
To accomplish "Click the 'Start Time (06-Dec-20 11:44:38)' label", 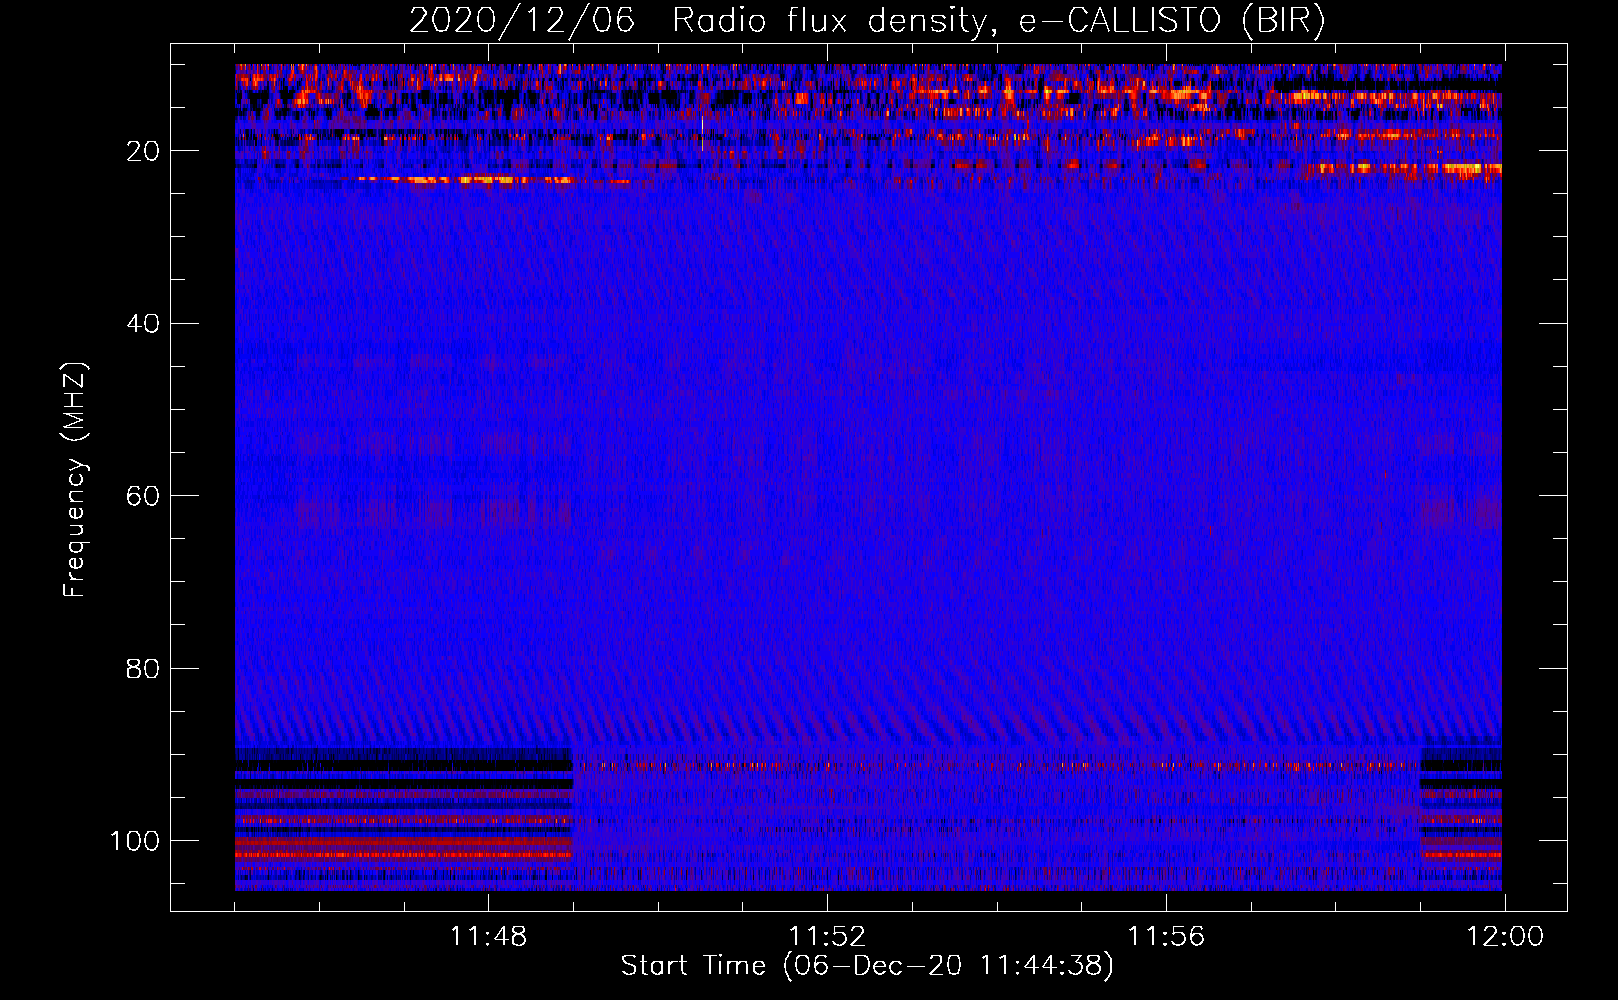I will 867,966.
